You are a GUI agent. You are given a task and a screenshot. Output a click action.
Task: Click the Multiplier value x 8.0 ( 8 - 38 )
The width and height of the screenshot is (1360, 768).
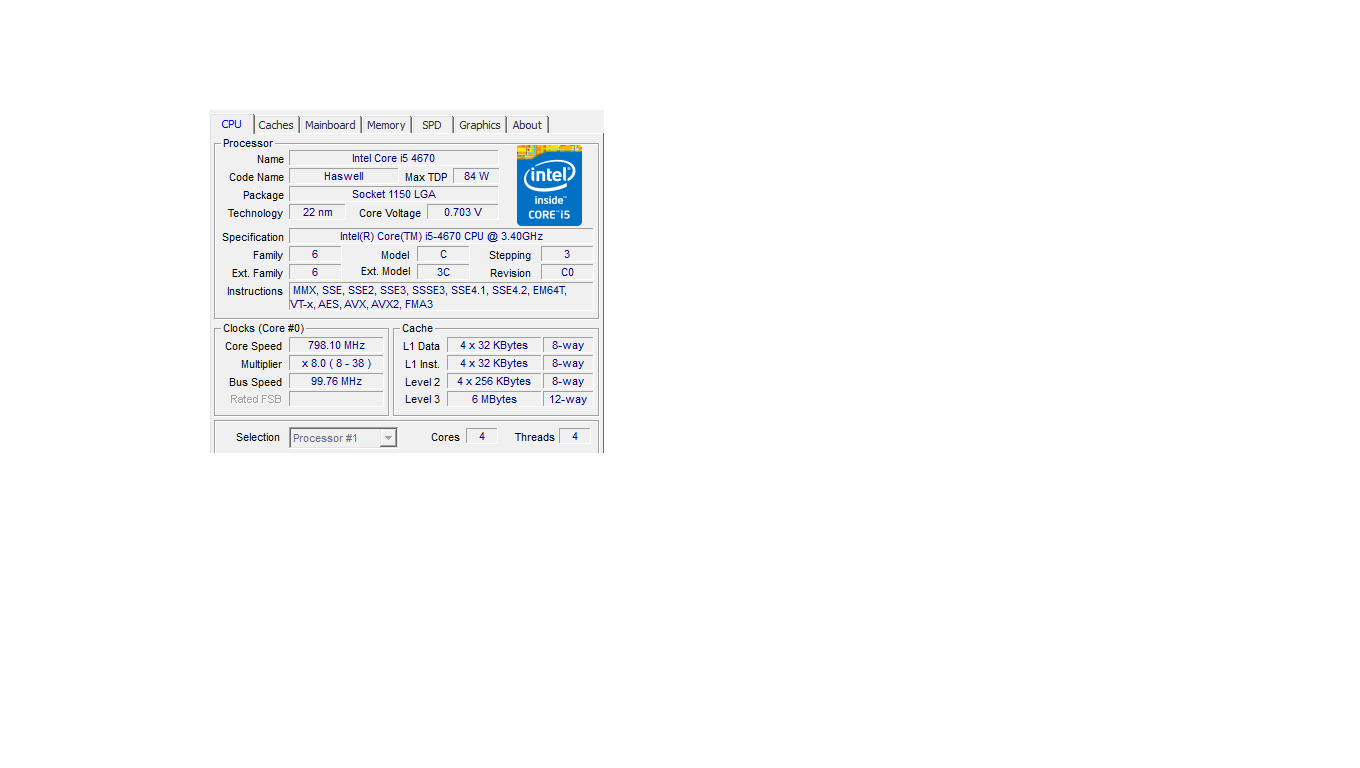pyautogui.click(x=336, y=363)
